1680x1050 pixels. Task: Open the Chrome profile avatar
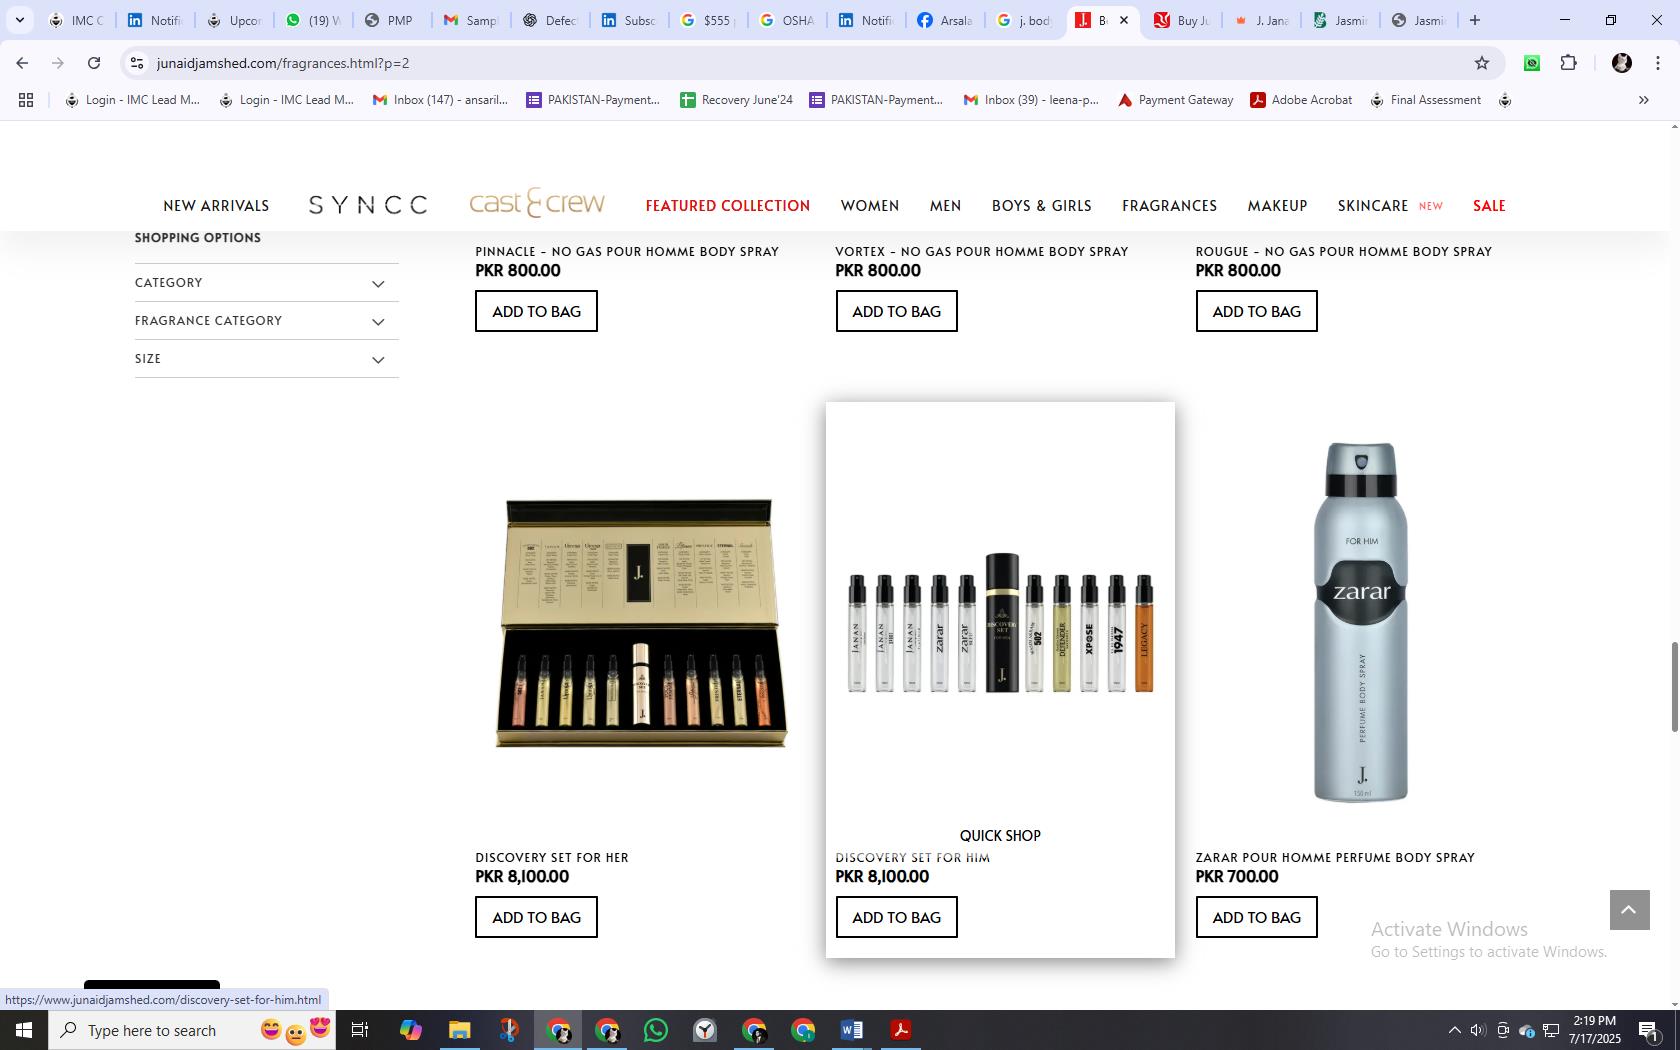coord(1622,63)
